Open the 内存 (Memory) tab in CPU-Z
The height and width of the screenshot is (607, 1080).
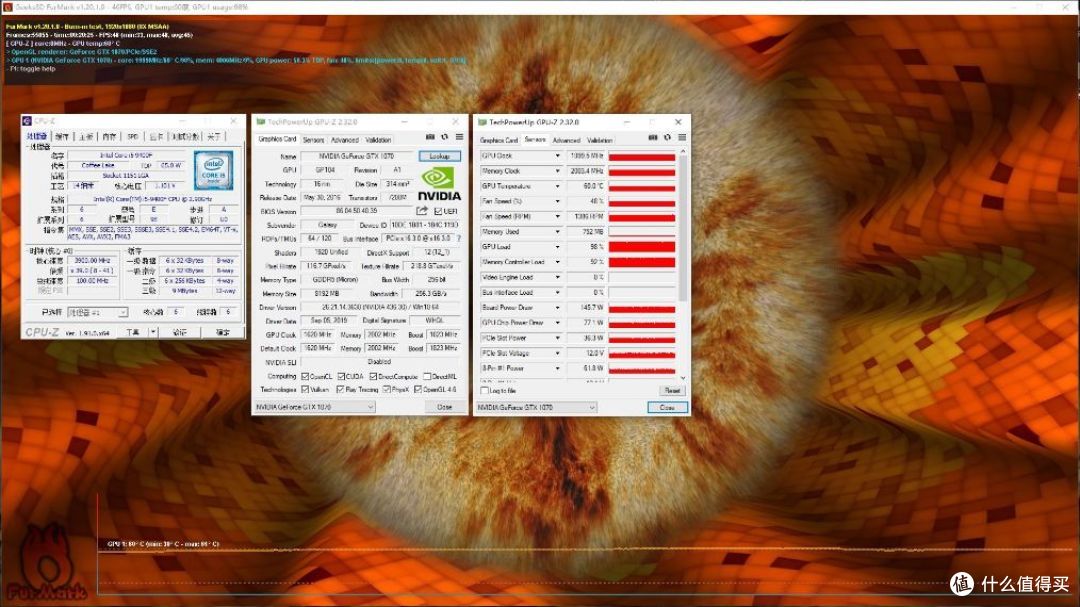tap(109, 136)
